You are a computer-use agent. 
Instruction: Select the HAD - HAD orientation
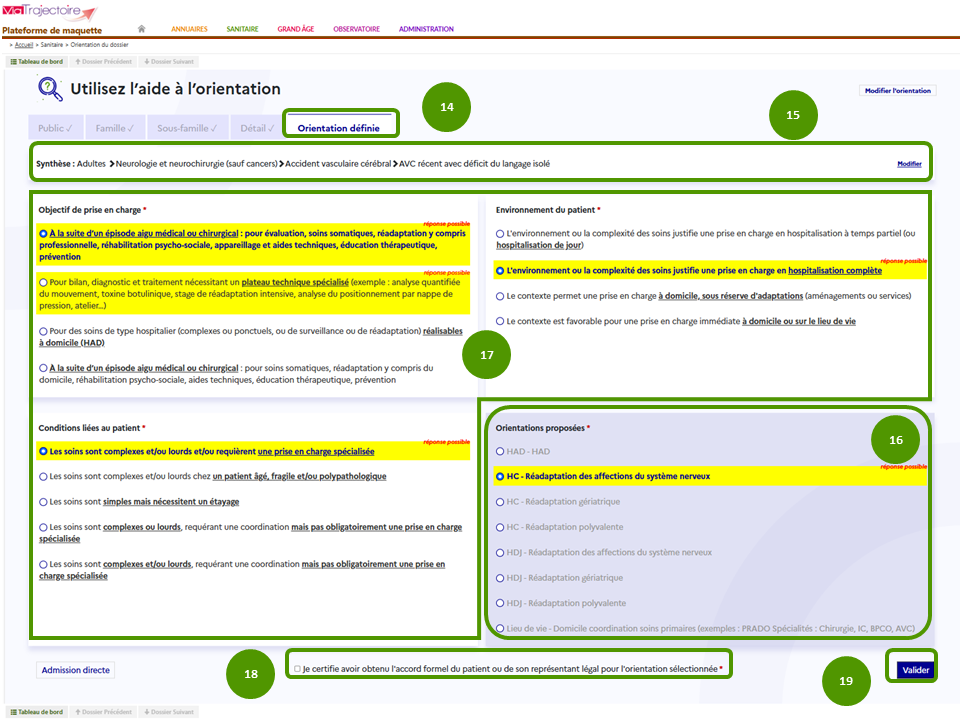[500, 451]
